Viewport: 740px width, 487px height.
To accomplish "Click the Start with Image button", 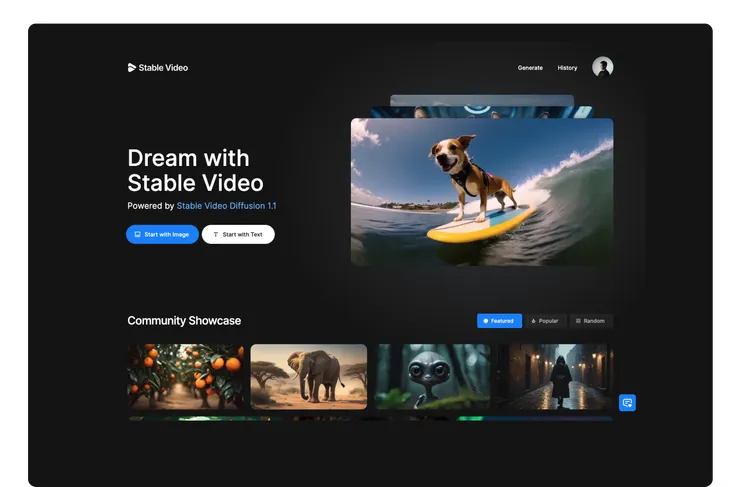I will click(162, 235).
